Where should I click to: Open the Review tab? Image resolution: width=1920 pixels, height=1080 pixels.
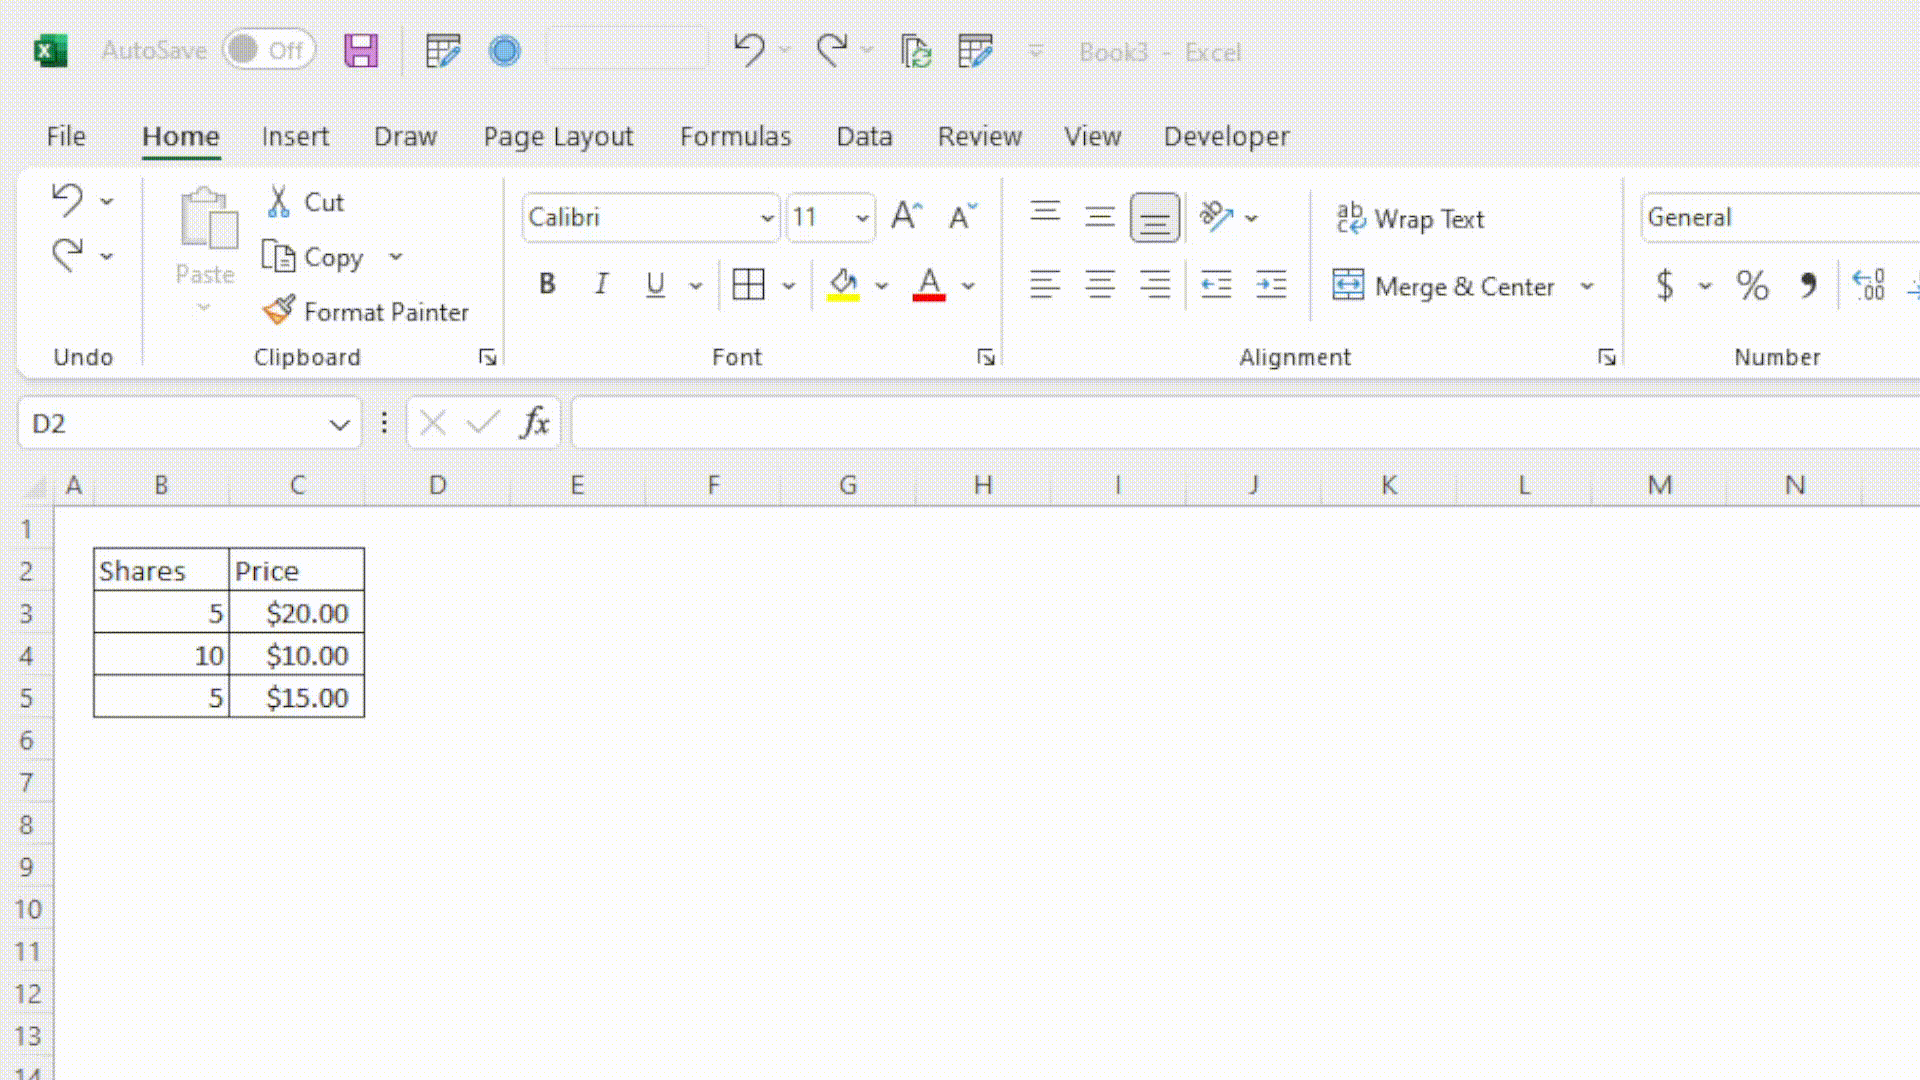point(979,136)
